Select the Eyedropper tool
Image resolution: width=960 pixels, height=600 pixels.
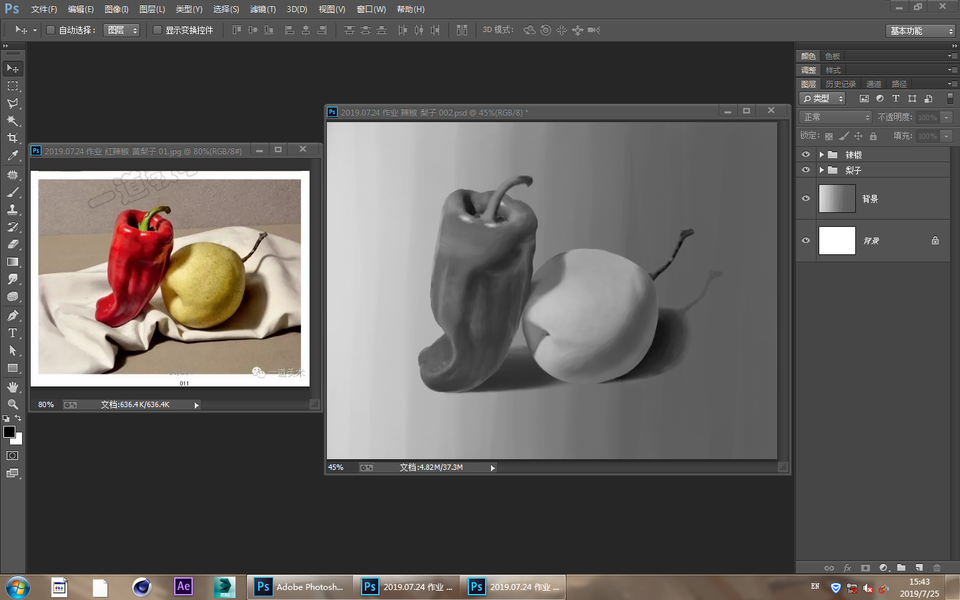pyautogui.click(x=13, y=156)
